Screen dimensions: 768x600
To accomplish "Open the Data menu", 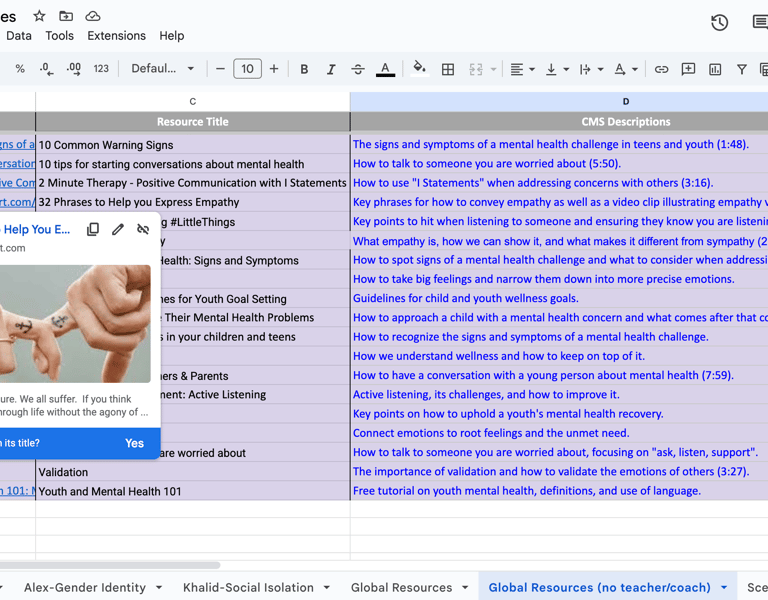I will (19, 36).
